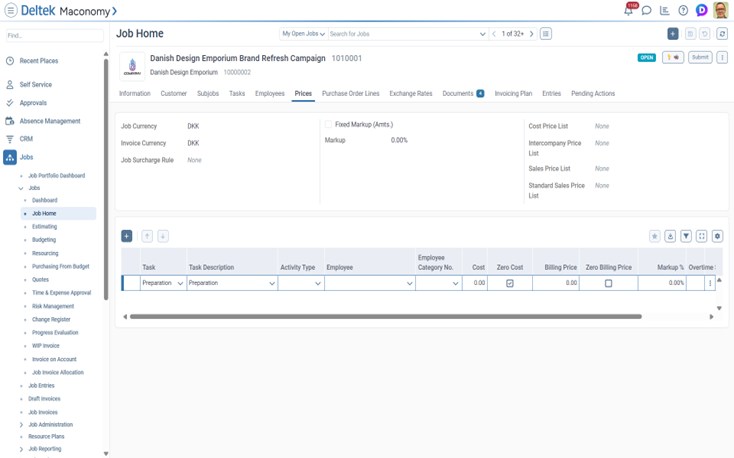The height and width of the screenshot is (458, 734).
Task: Move price line up
Action: pyautogui.click(x=147, y=236)
